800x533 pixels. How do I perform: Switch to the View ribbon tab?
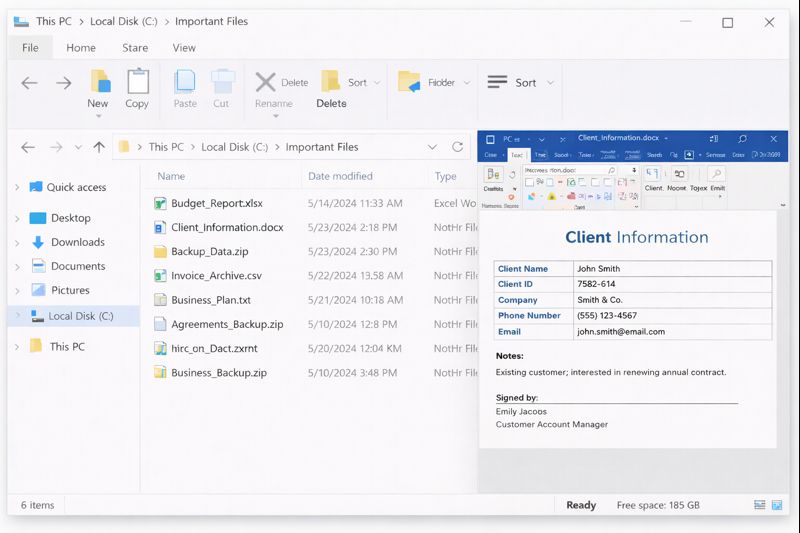click(x=184, y=47)
